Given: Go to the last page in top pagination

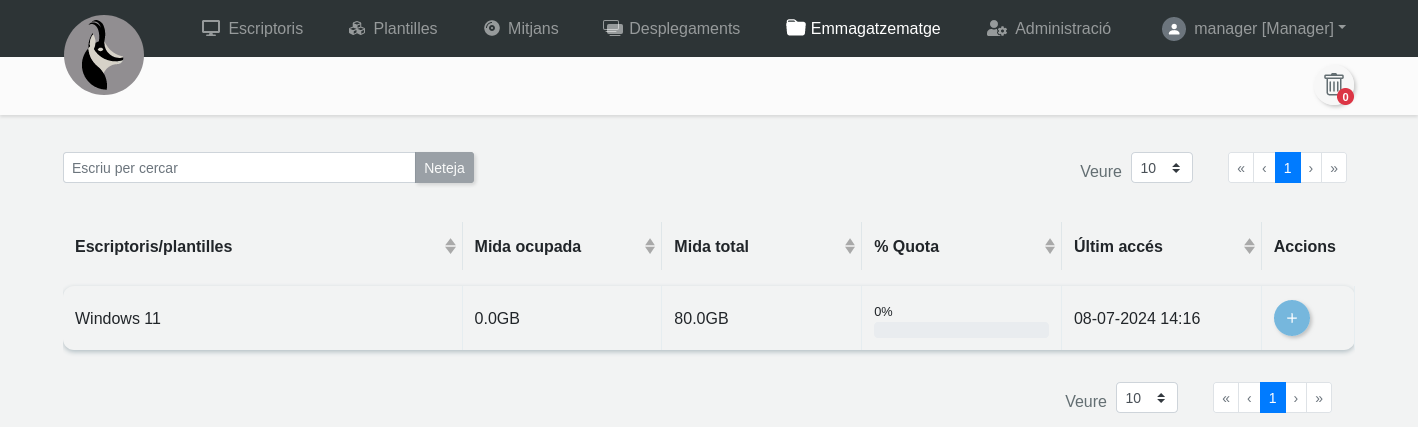Looking at the screenshot, I should [x=1334, y=168].
